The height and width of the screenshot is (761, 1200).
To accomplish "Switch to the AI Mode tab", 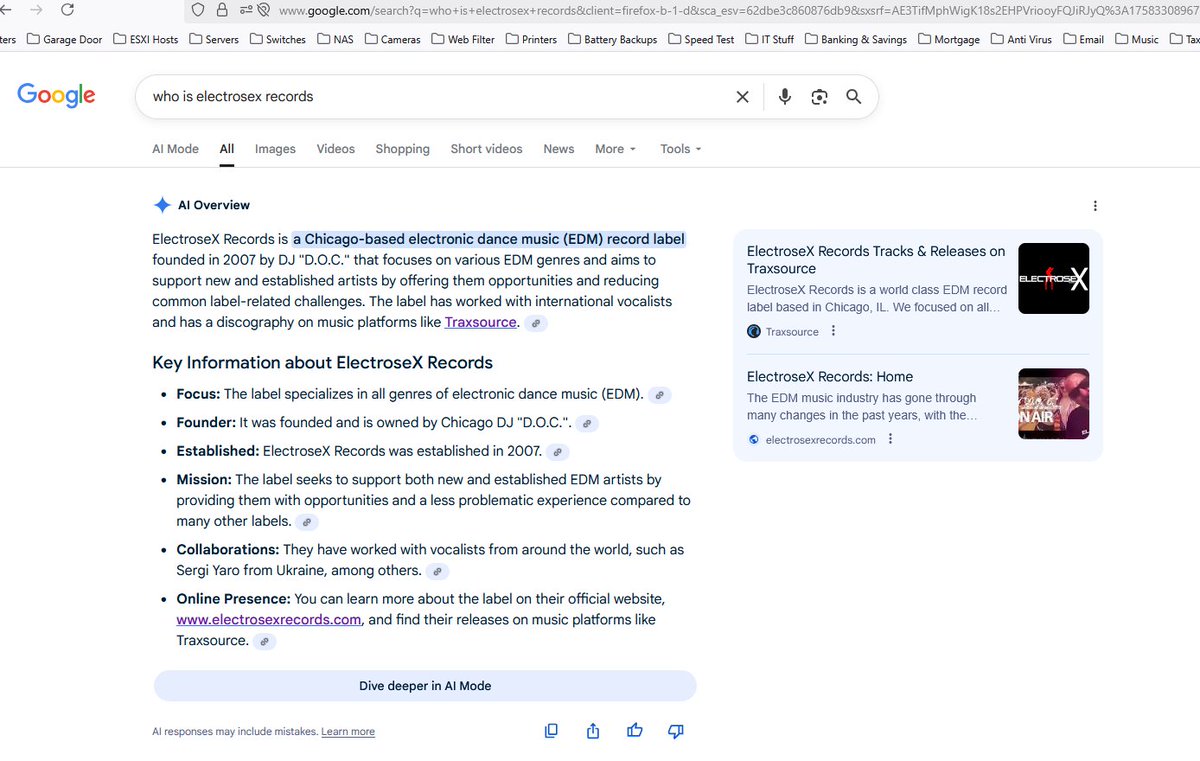I will [175, 149].
